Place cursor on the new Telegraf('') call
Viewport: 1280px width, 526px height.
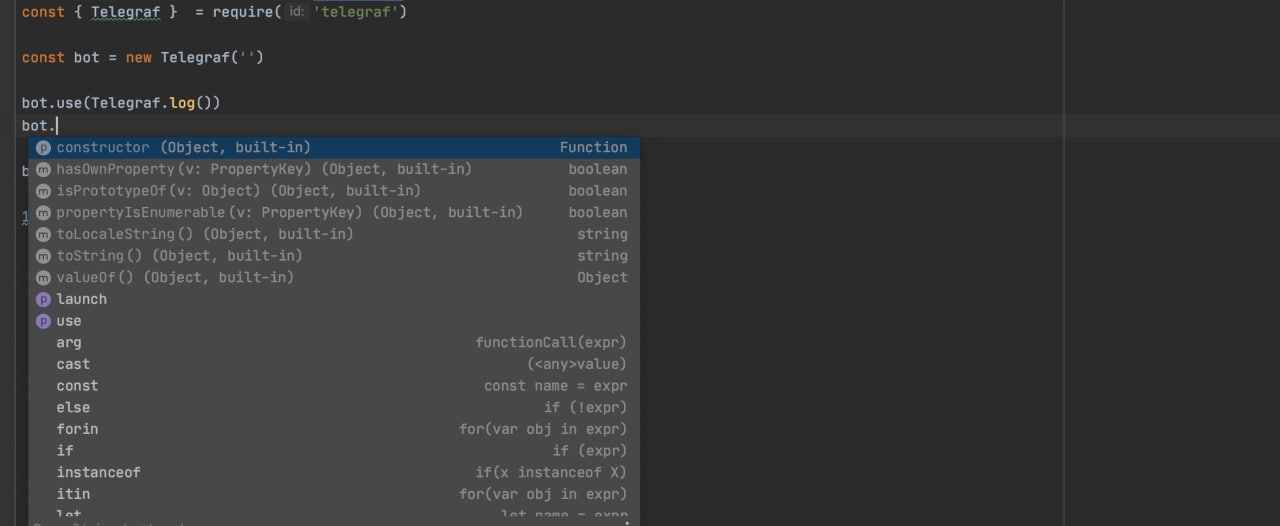(x=194, y=57)
